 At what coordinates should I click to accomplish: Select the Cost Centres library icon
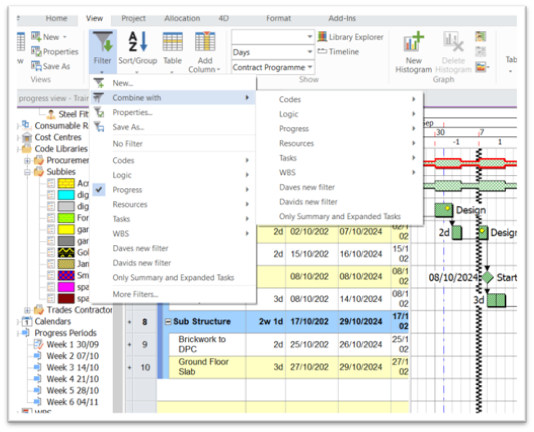(27, 137)
